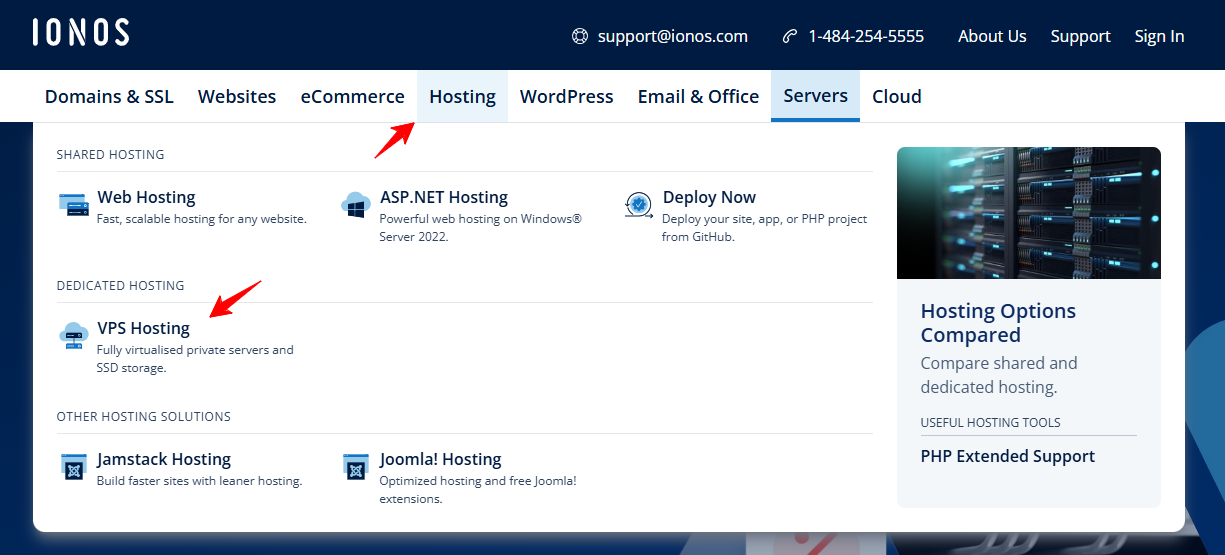Click the SHARED HOSTING section heading
The height and width of the screenshot is (555, 1225).
pyautogui.click(x=110, y=155)
